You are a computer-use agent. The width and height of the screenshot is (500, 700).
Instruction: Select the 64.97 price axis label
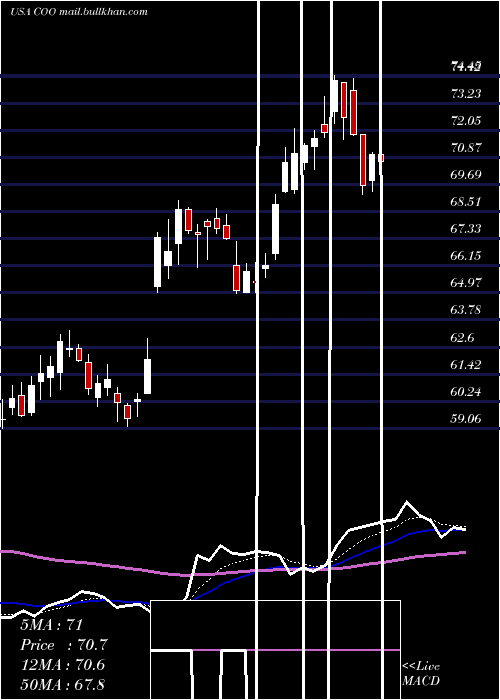tap(467, 283)
